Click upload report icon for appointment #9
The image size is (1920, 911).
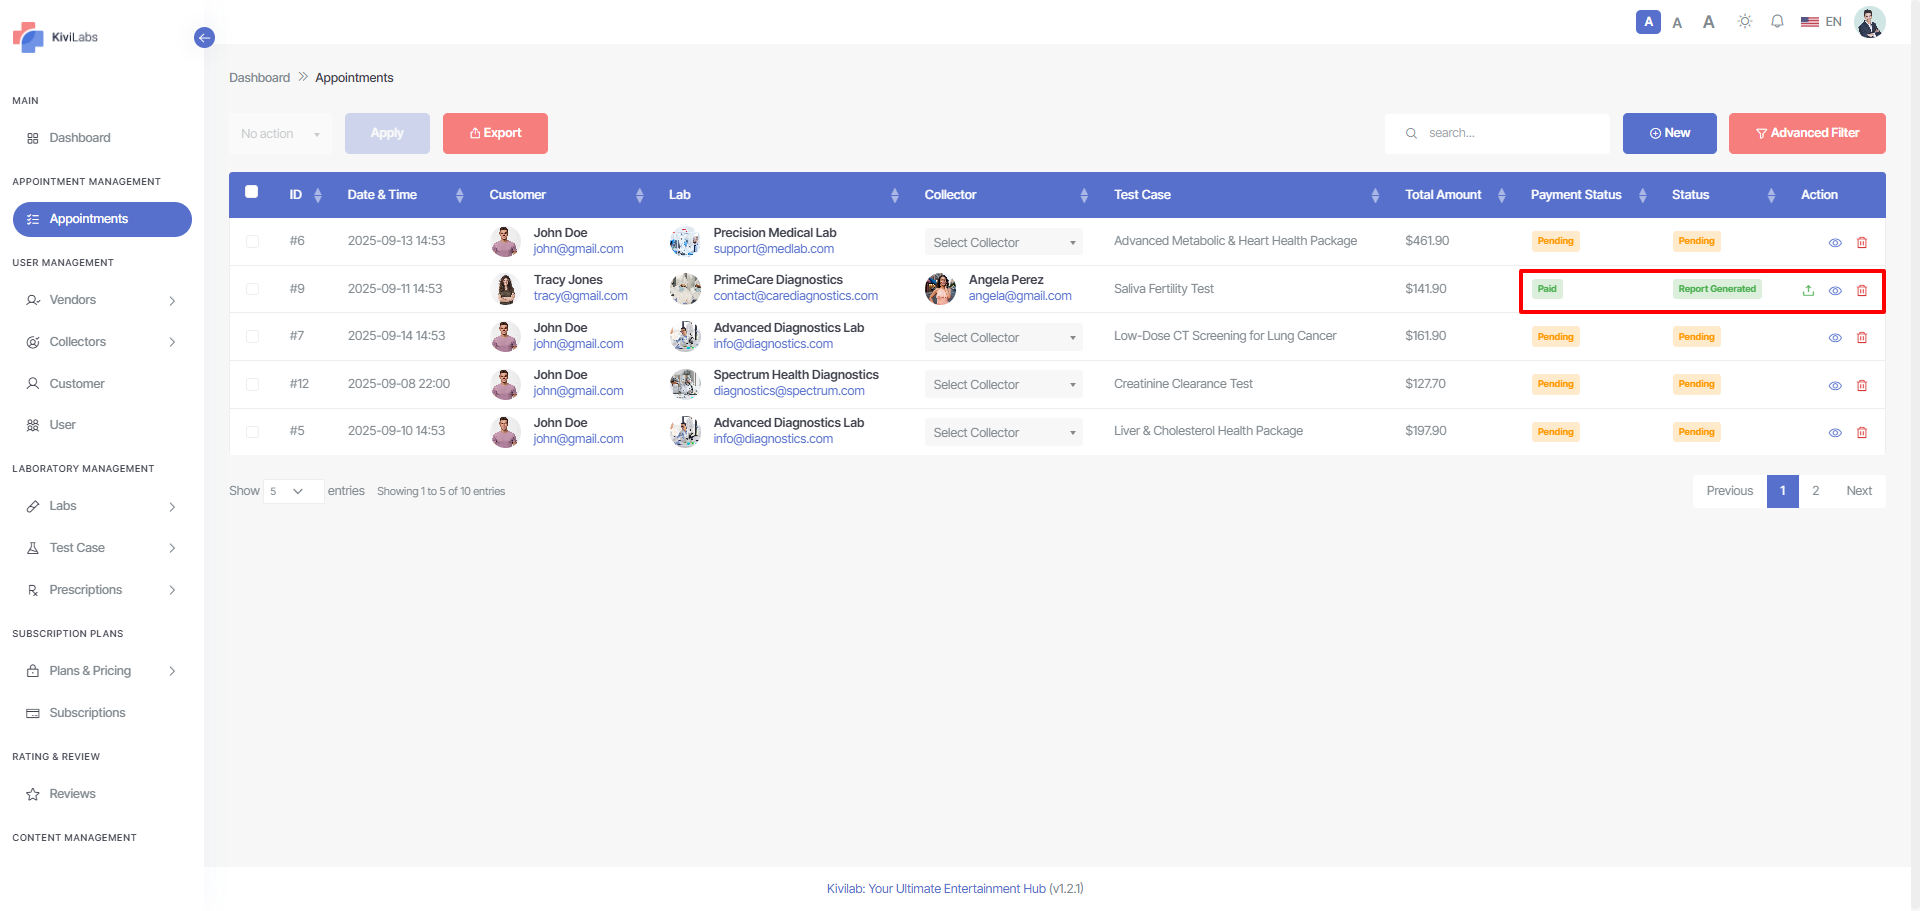click(x=1808, y=290)
